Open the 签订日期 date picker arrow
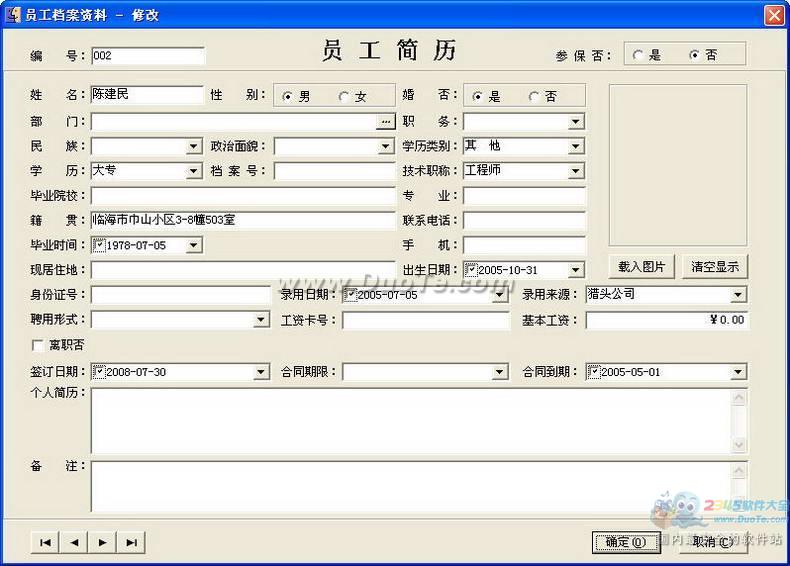 [x=260, y=372]
